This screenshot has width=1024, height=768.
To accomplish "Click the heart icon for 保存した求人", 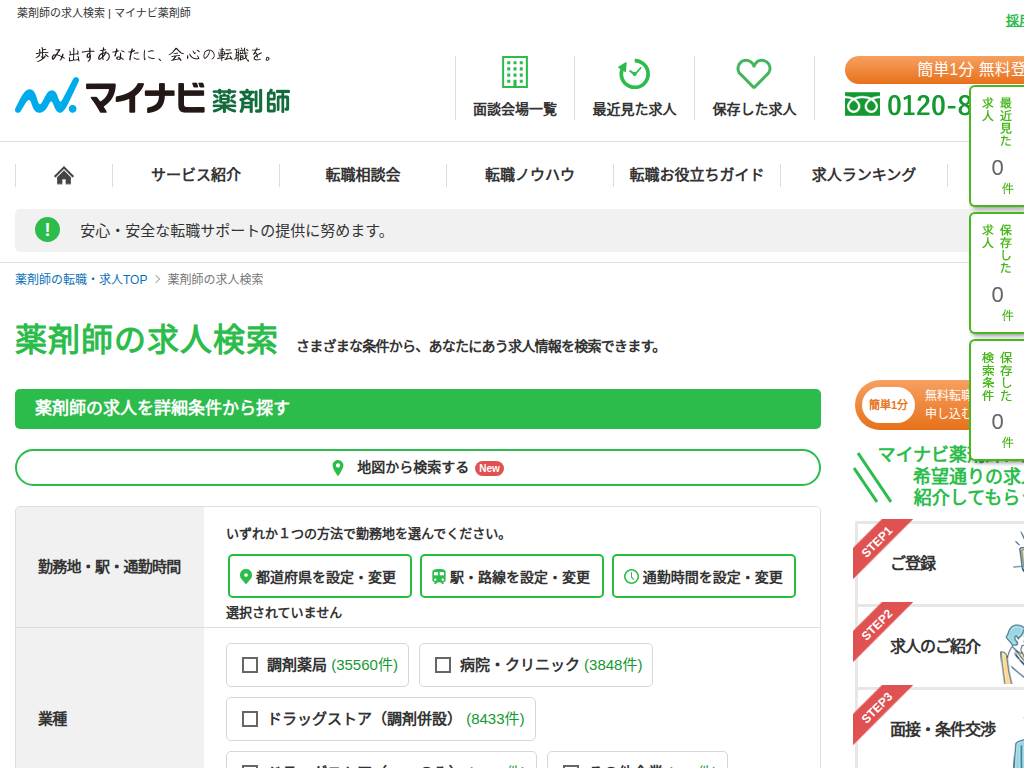I will 753,72.
